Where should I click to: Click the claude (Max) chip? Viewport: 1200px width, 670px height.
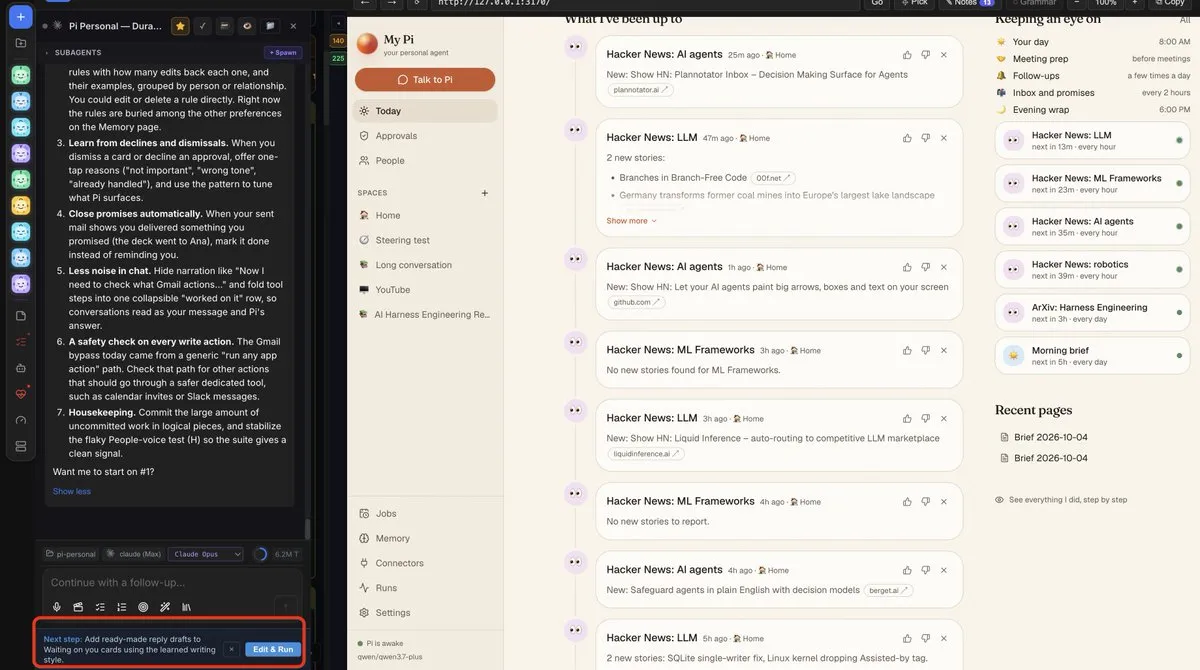pos(133,554)
